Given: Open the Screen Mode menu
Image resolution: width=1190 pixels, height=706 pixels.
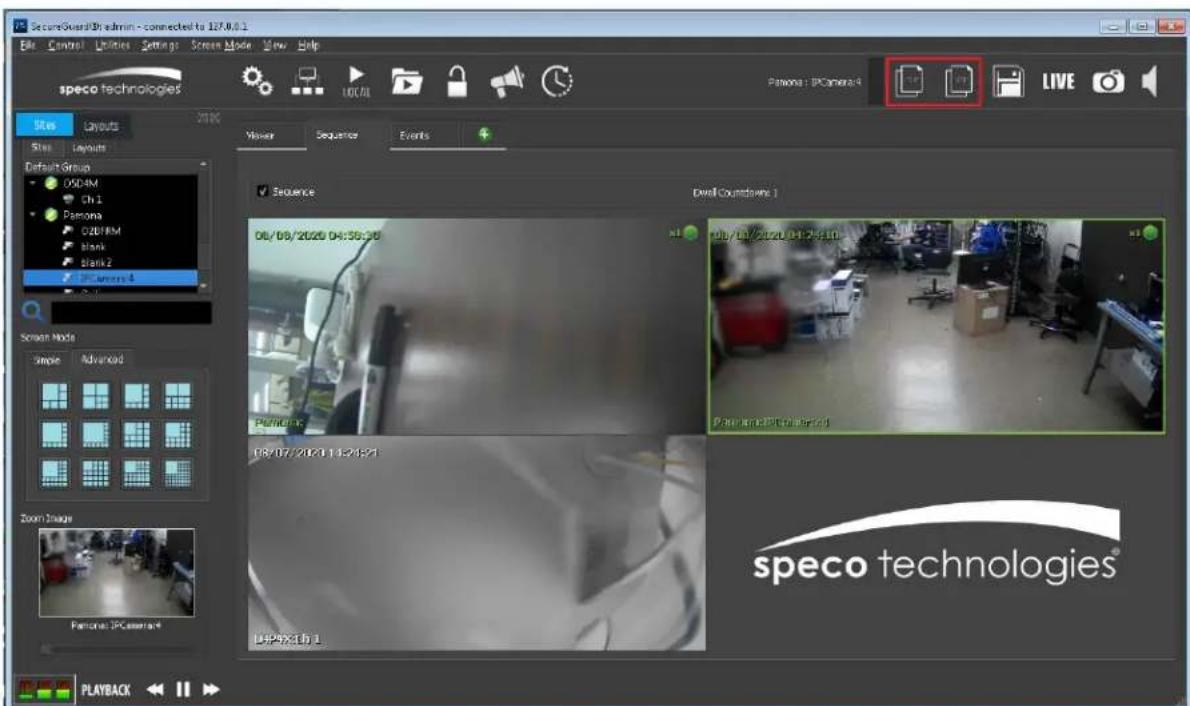Looking at the screenshot, I should 221,46.
